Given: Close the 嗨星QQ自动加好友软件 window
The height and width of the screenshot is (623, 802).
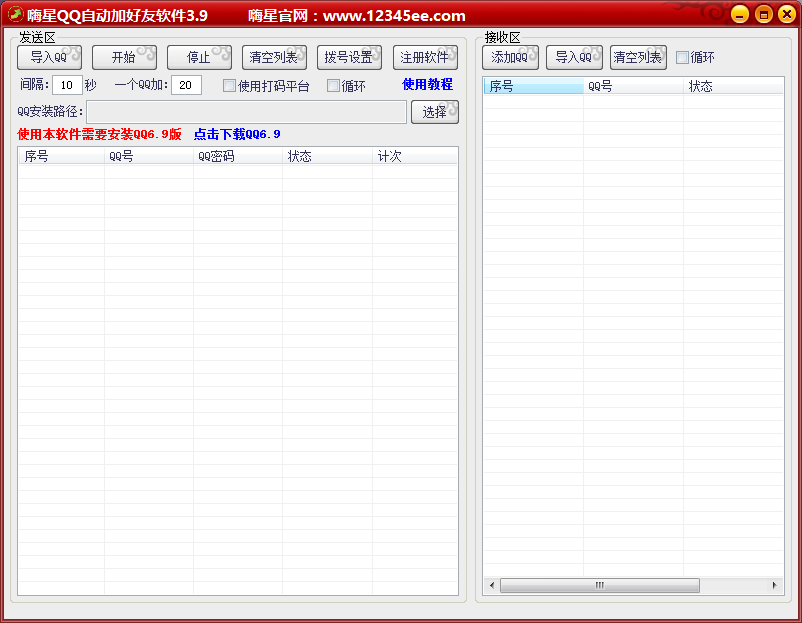Looking at the screenshot, I should click(787, 14).
